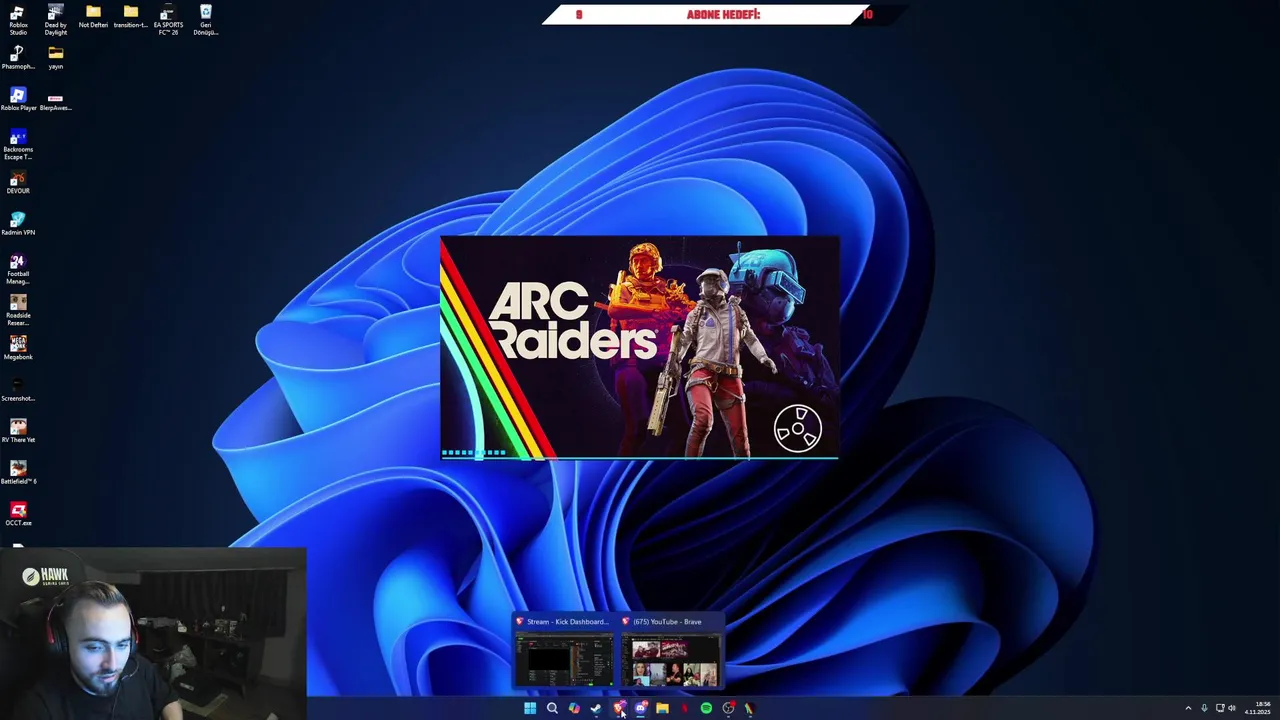This screenshot has height=720, width=1280.
Task: Open the Roadside Research shortcut
Action: (18, 311)
